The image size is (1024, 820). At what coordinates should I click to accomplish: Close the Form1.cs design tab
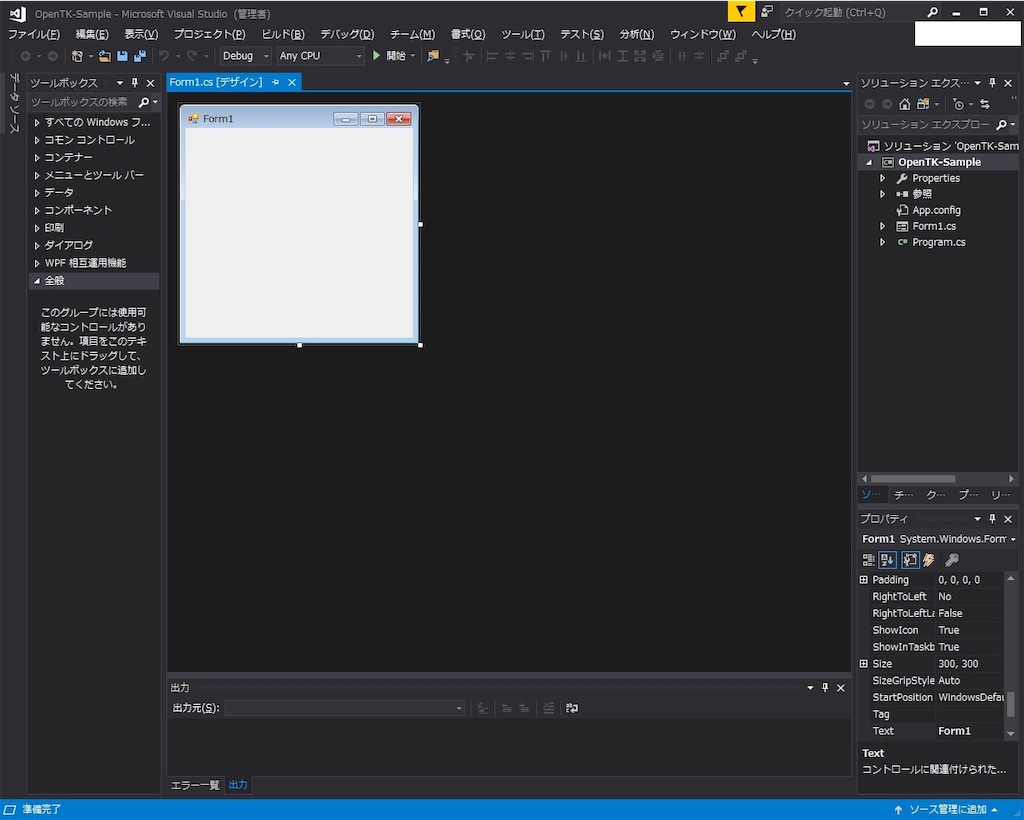coord(292,82)
